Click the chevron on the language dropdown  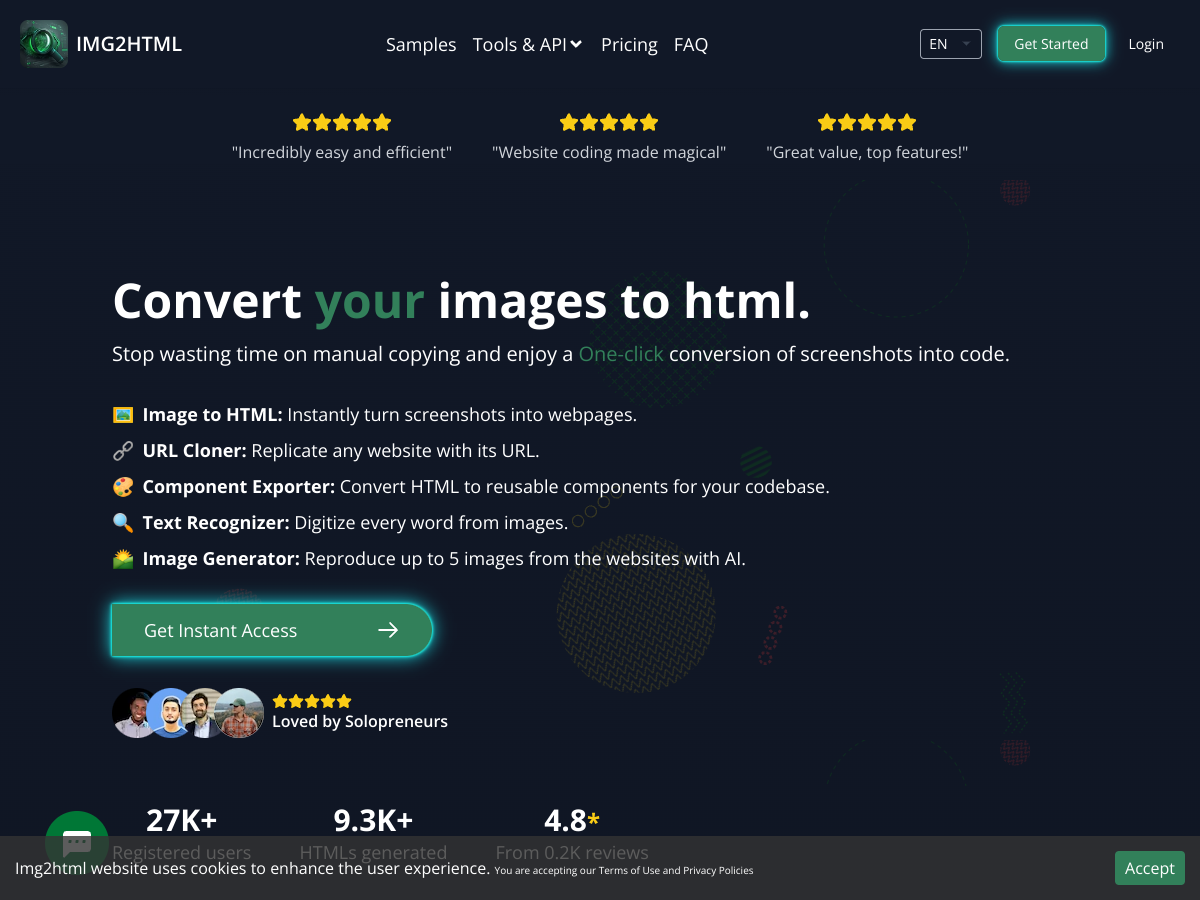click(965, 44)
